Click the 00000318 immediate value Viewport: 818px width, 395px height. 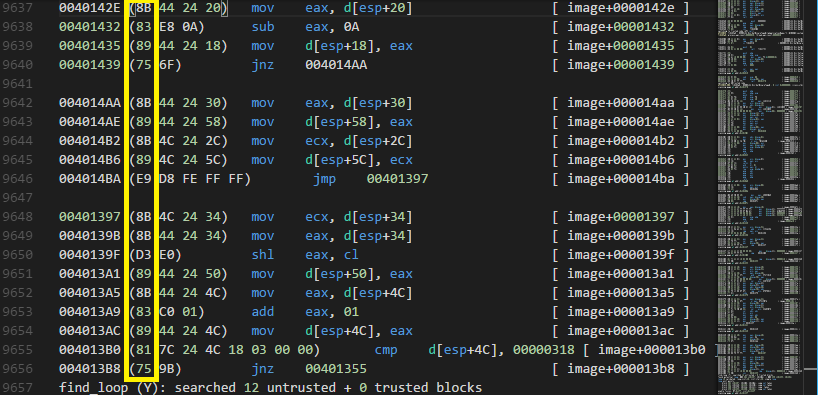[x=544, y=350]
